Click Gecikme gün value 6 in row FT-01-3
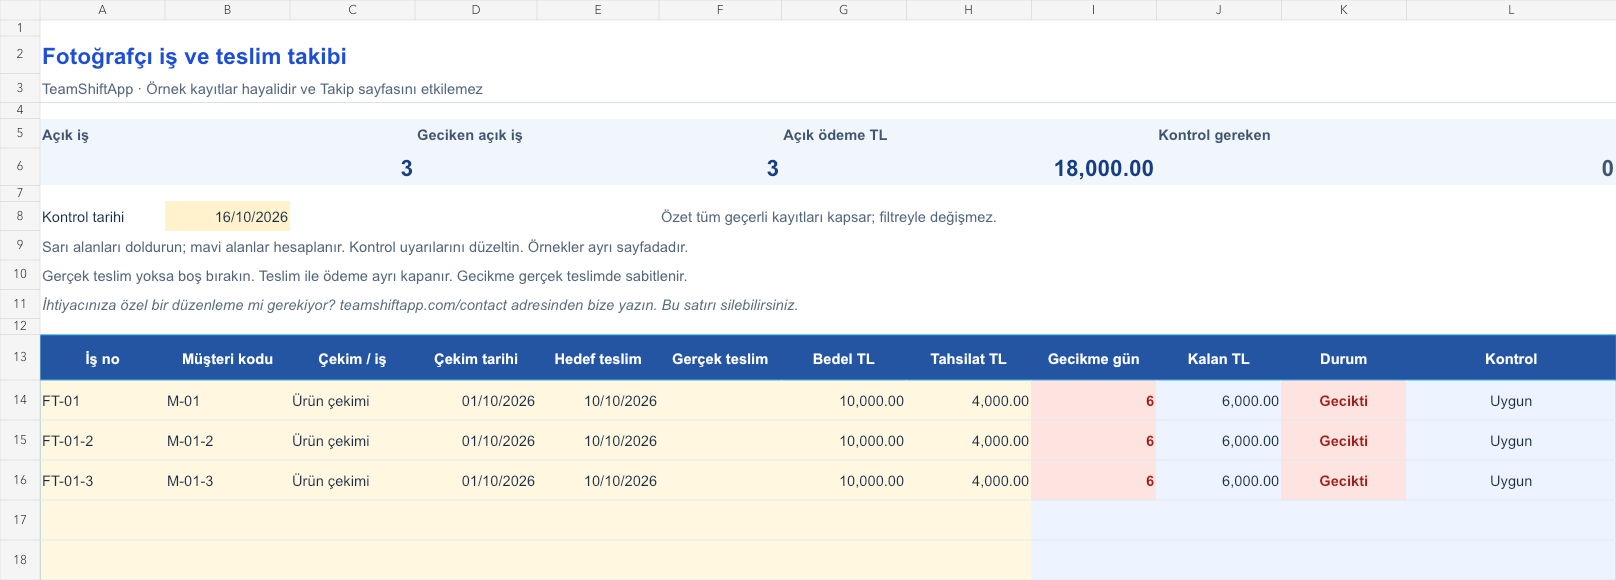Viewport: 1616px width, 580px height. pos(1093,480)
